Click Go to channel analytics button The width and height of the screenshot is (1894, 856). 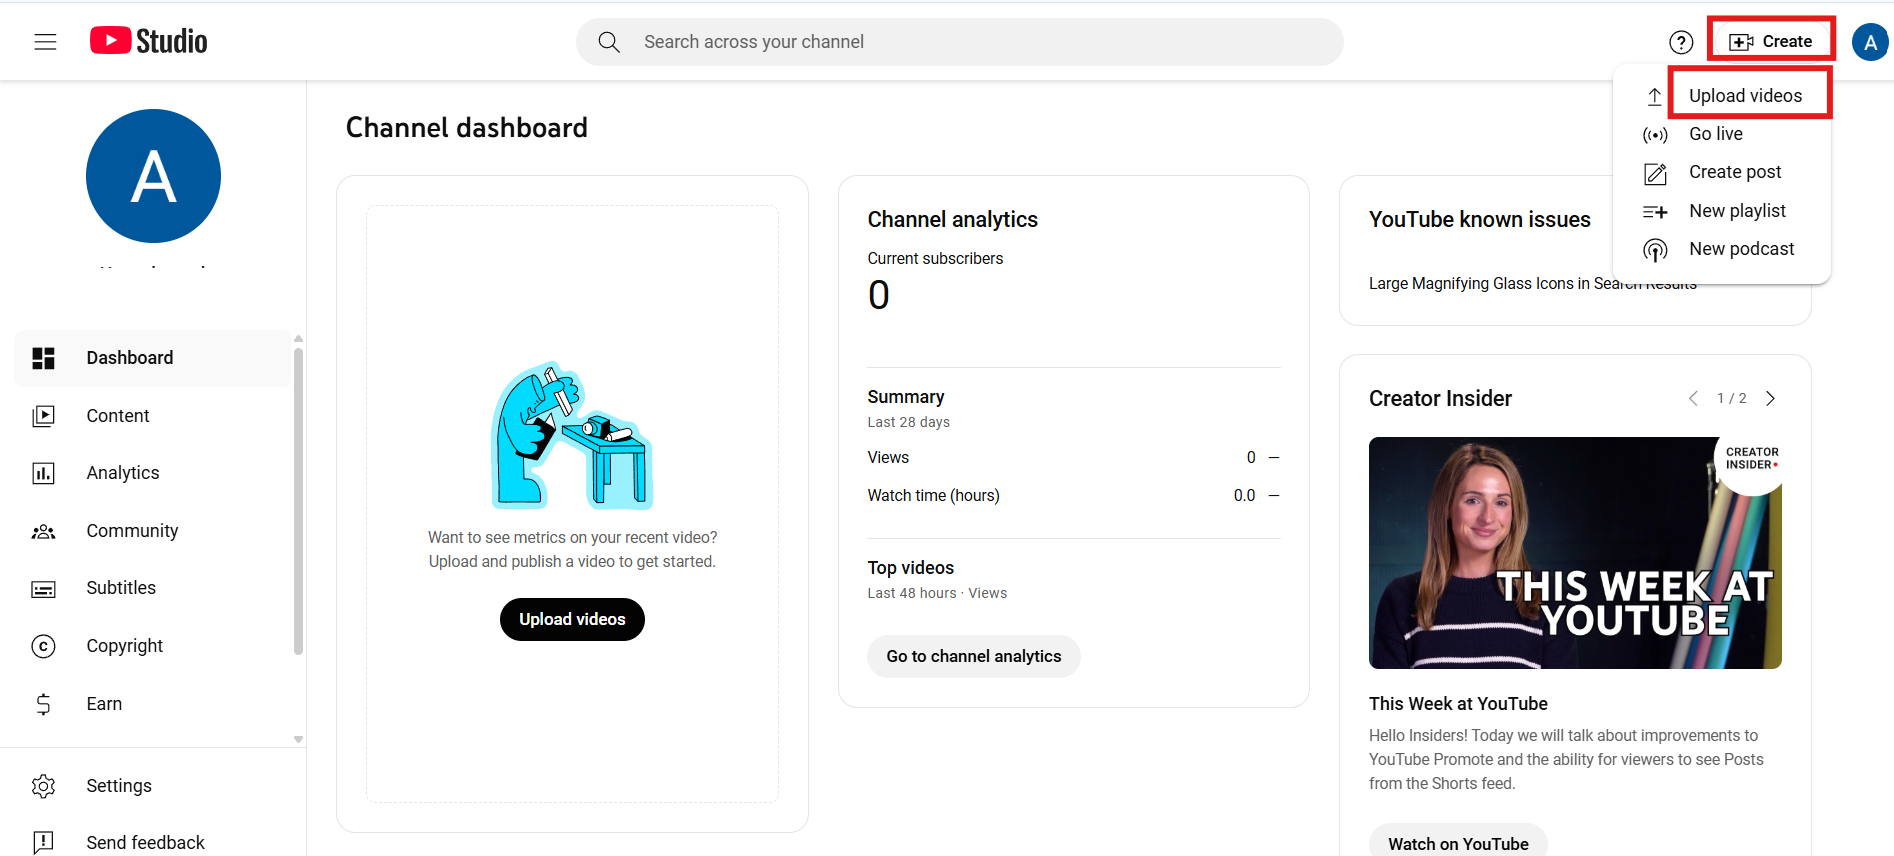click(973, 656)
